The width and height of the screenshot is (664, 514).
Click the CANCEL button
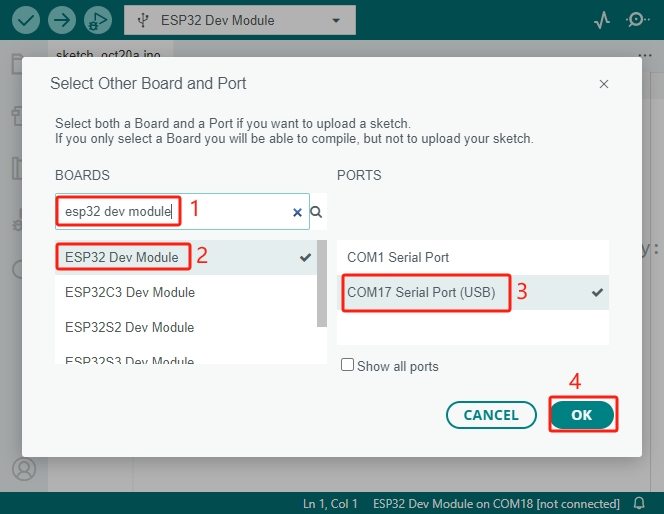tap(491, 415)
